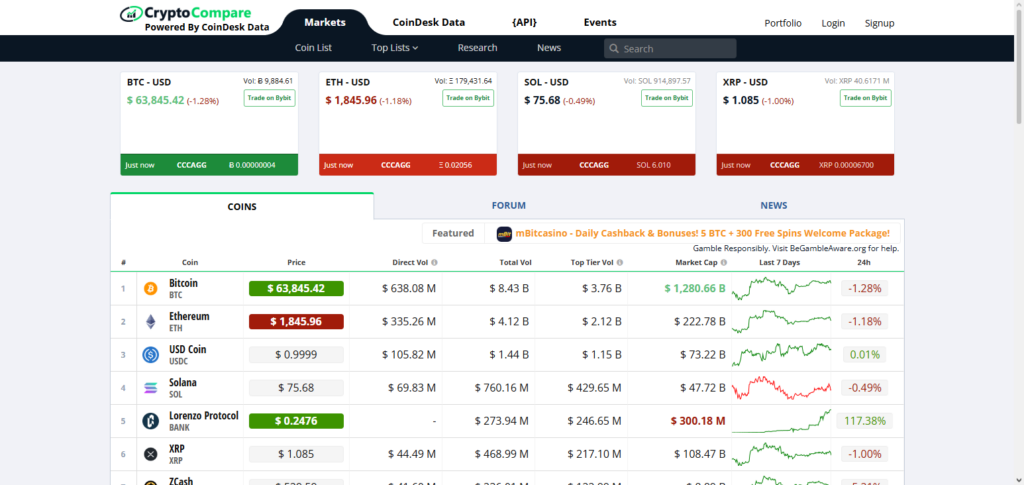This screenshot has width=1024, height=485.
Task: Open the Coin List link
Action: [313, 48]
